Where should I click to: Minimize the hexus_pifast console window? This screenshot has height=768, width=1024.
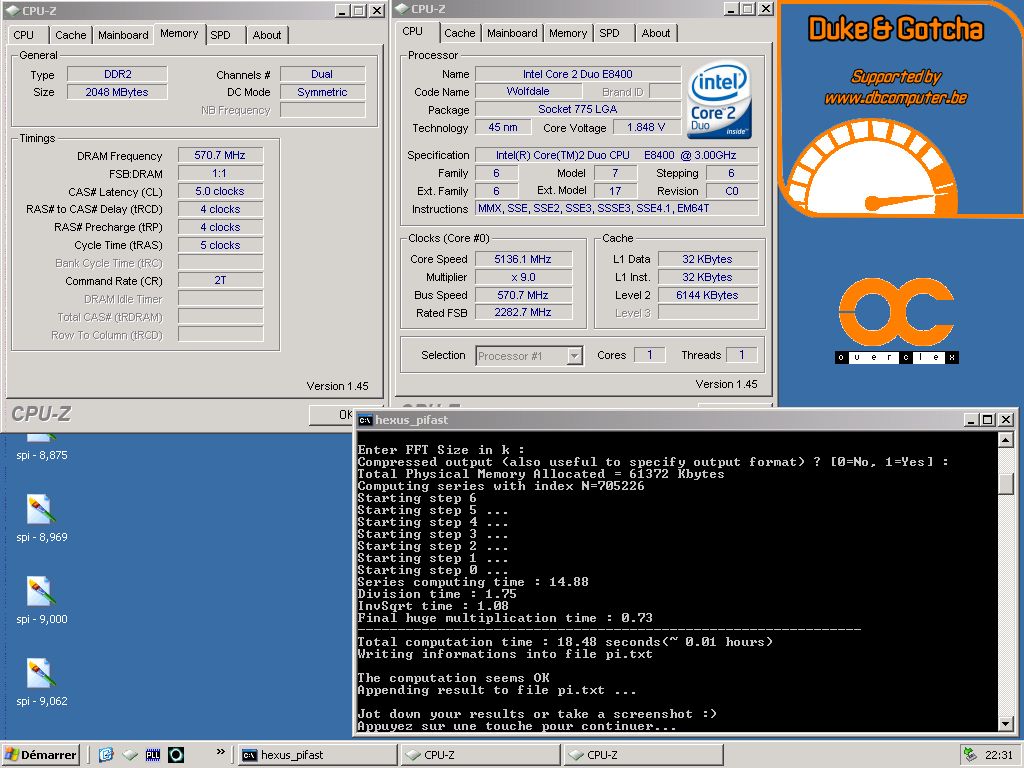click(971, 420)
